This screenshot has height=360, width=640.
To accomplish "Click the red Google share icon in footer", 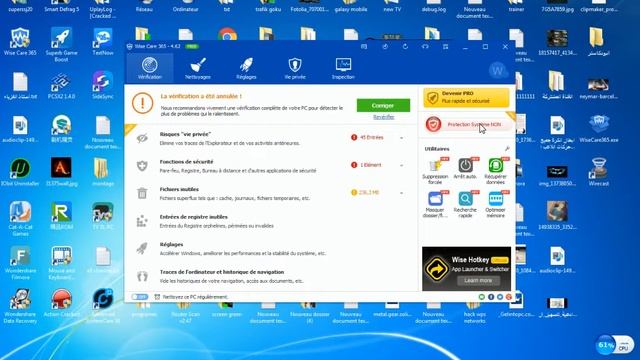I will click(509, 297).
